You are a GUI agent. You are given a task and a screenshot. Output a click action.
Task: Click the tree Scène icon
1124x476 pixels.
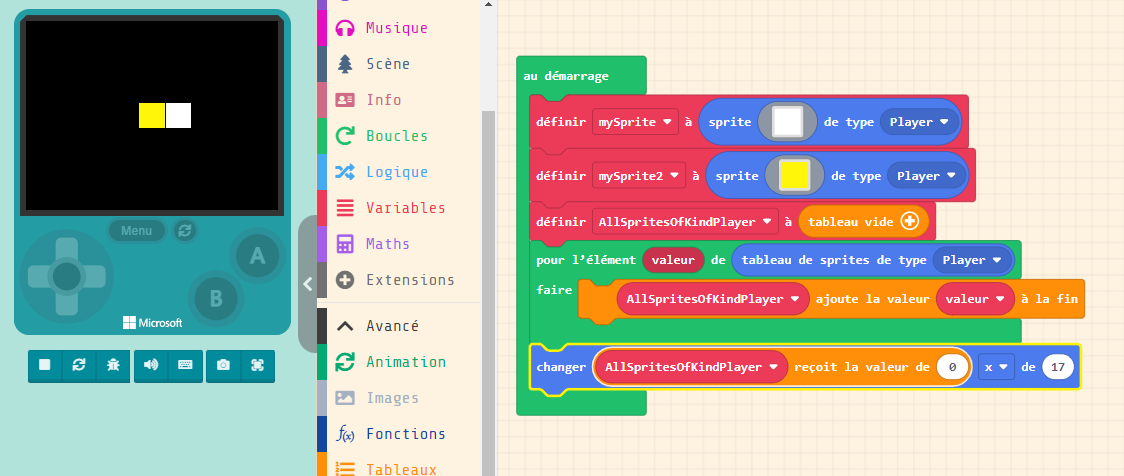tap(345, 64)
